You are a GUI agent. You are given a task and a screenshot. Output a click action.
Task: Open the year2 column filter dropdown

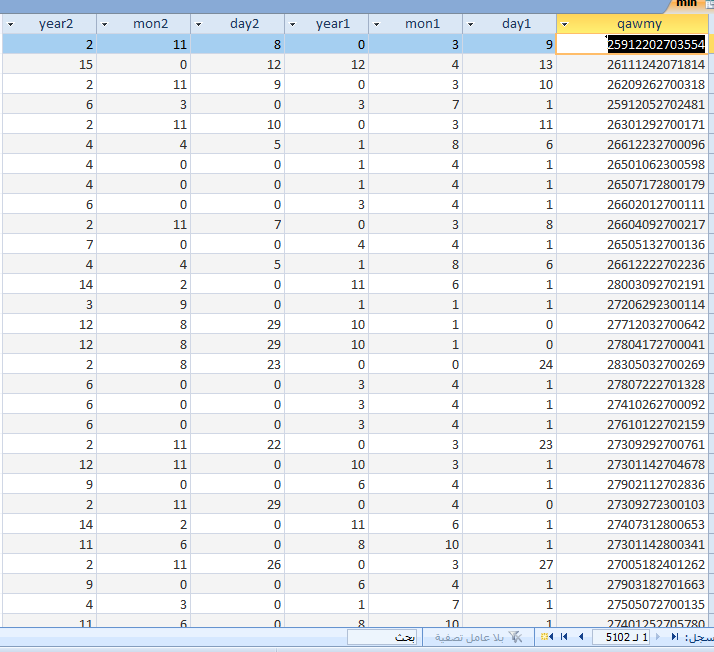10,24
